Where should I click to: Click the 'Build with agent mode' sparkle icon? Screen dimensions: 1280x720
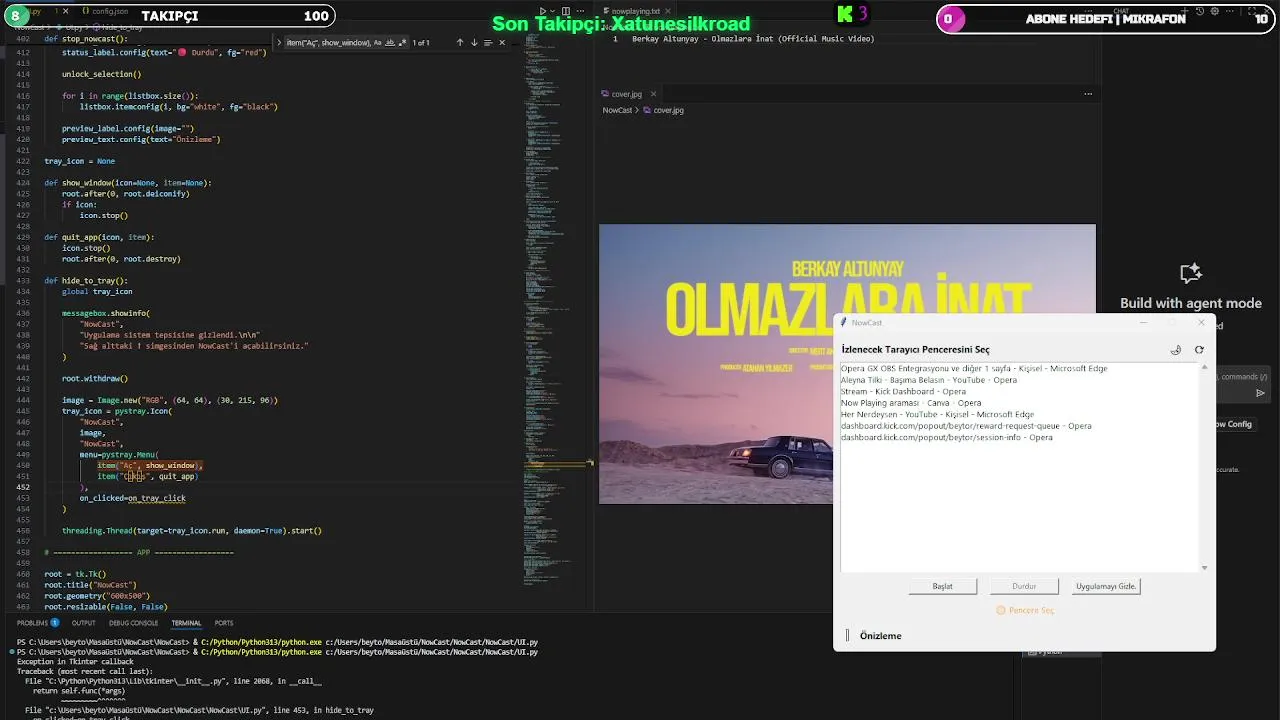[x=1190, y=273]
